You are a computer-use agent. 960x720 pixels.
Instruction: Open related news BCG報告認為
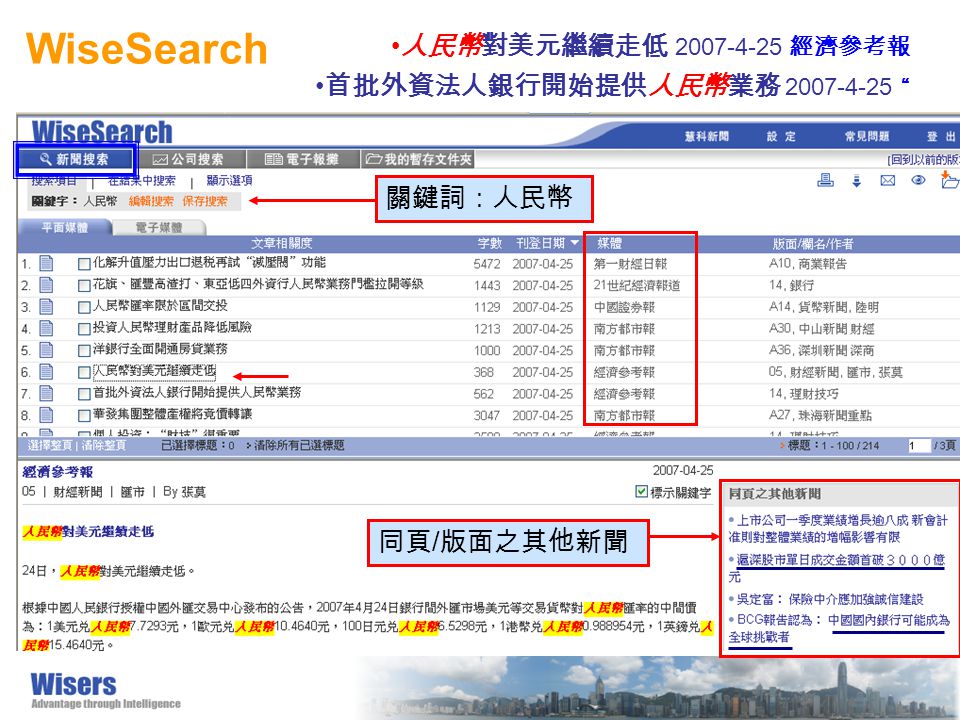(839, 628)
